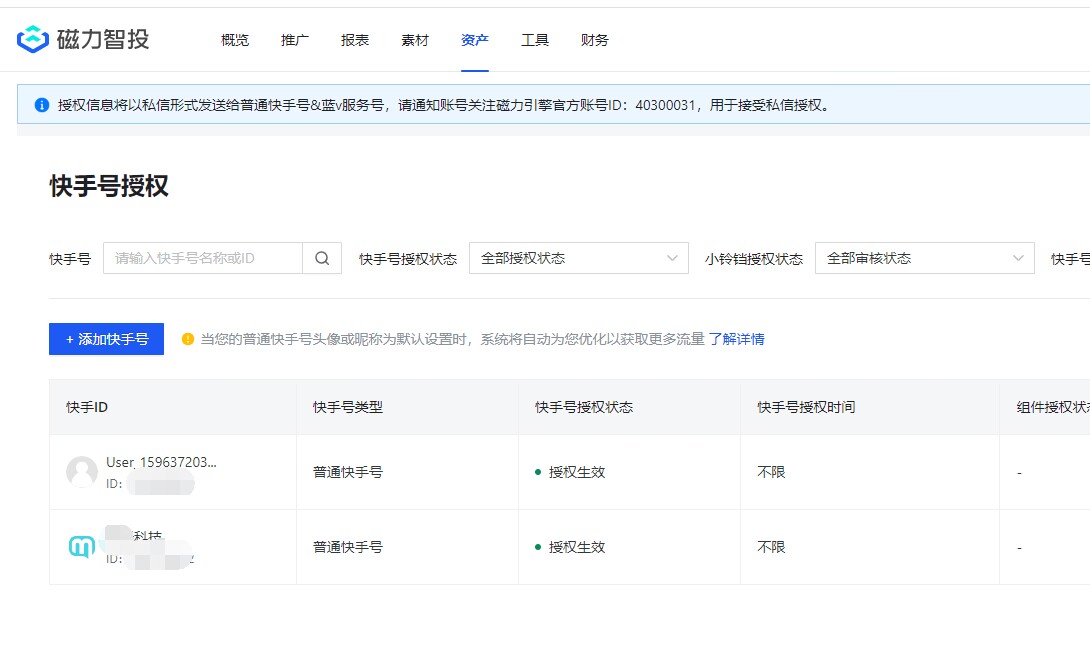Focus the 快手号 name or ID search field

pyautogui.click(x=203, y=258)
